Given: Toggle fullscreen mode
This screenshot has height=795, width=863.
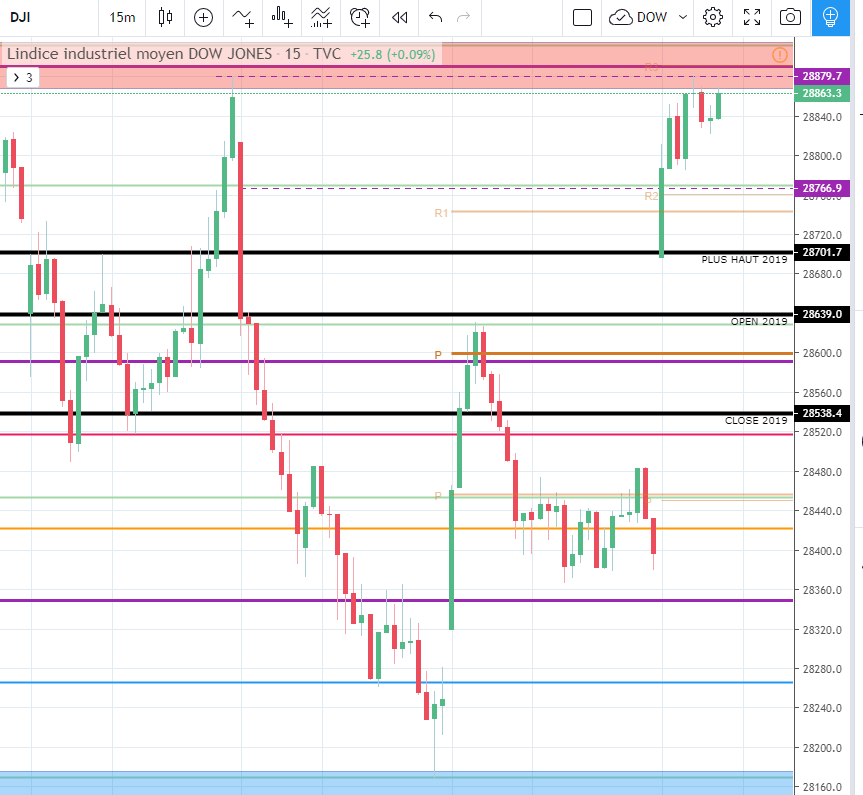Looking at the screenshot, I should click(752, 17).
